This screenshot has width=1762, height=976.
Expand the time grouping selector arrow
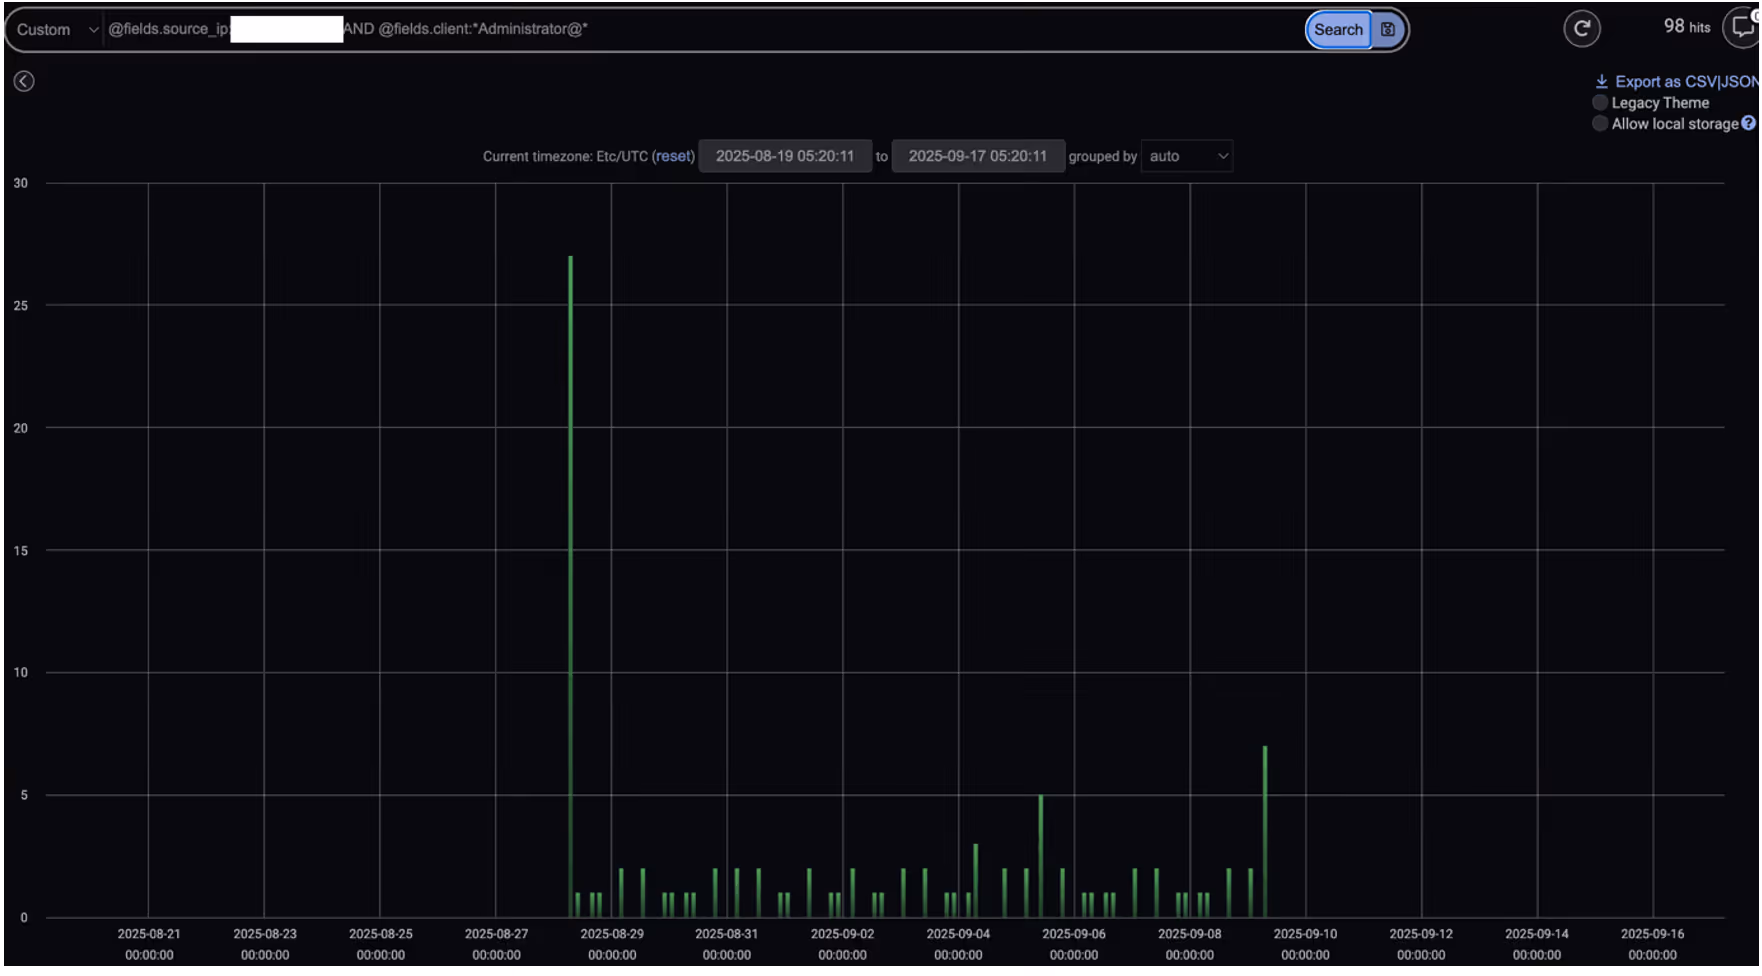1222,156
